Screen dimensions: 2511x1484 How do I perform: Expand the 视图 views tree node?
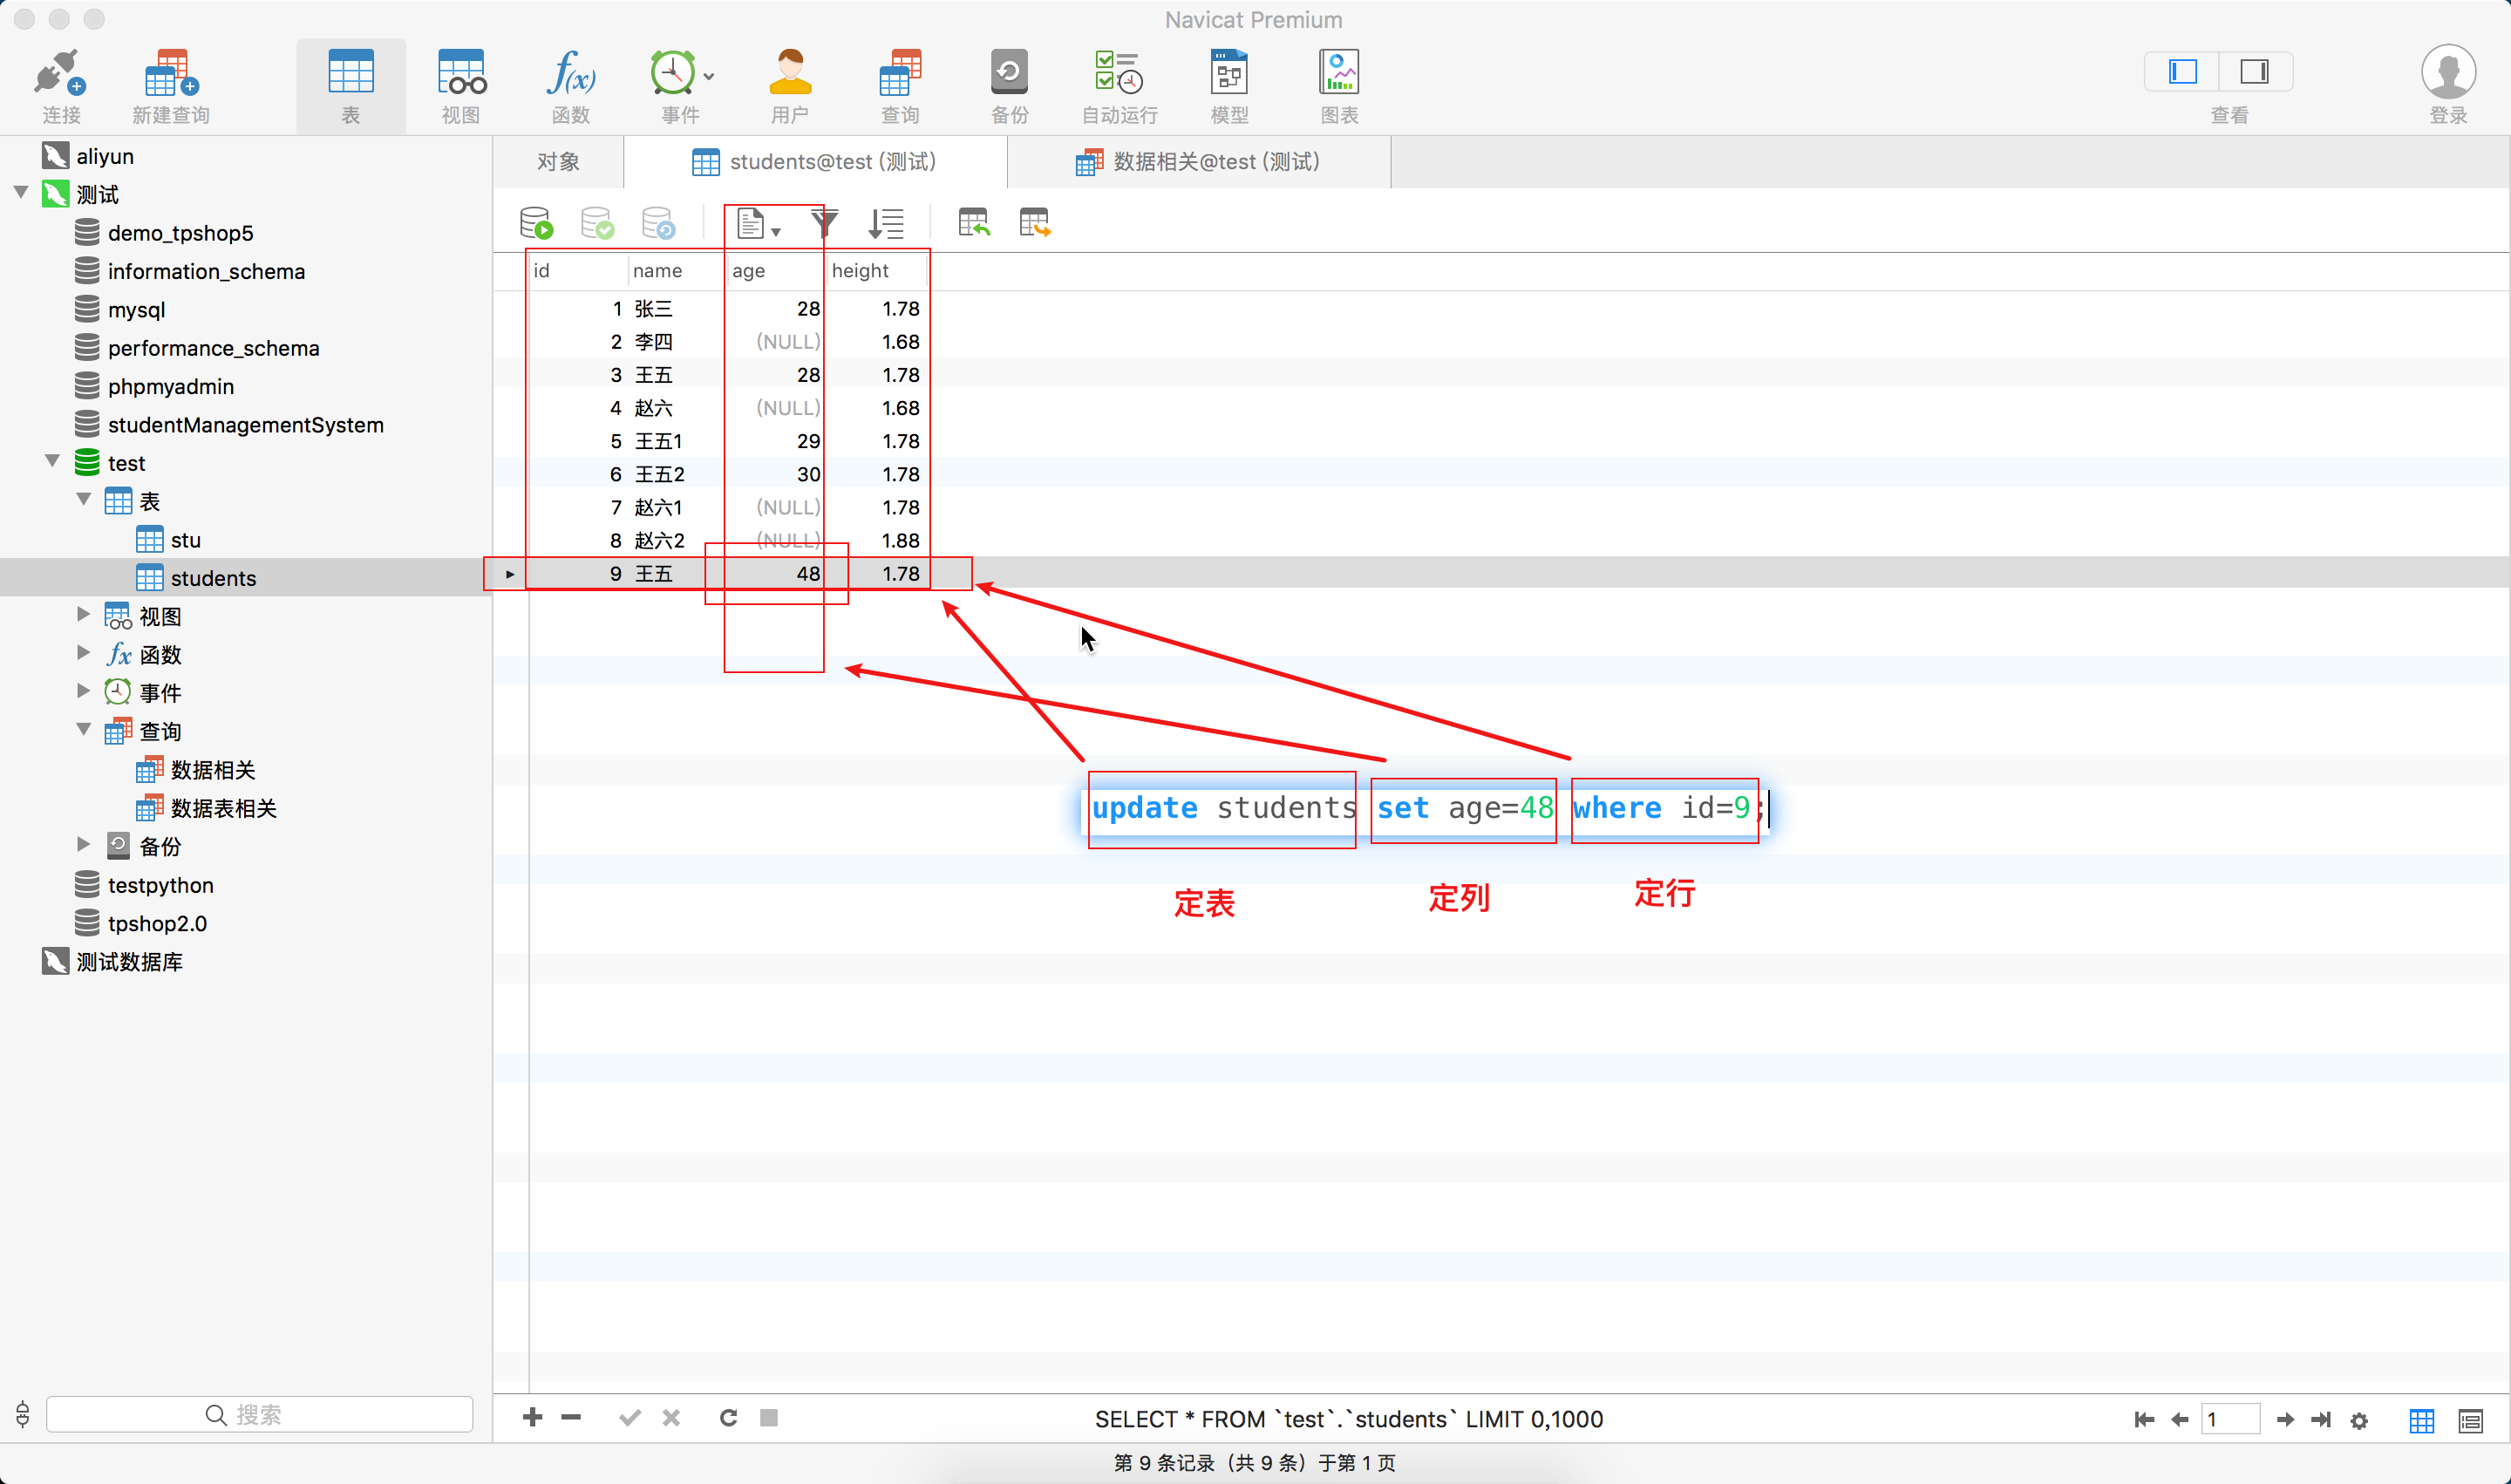(84, 615)
